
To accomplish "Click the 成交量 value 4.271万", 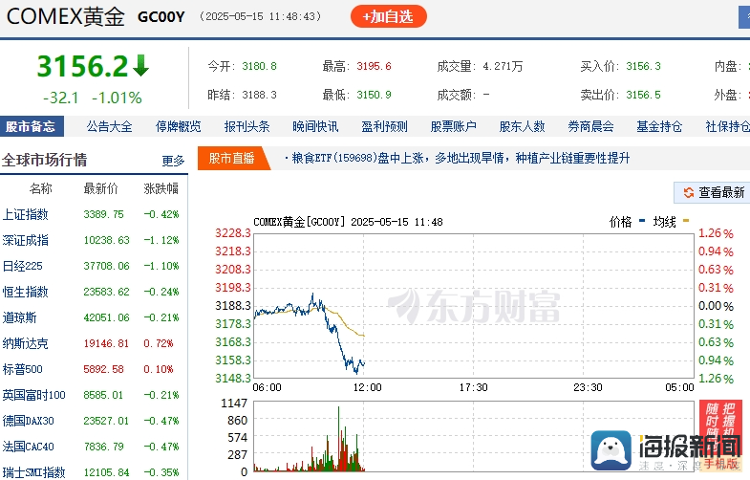I will click(503, 66).
